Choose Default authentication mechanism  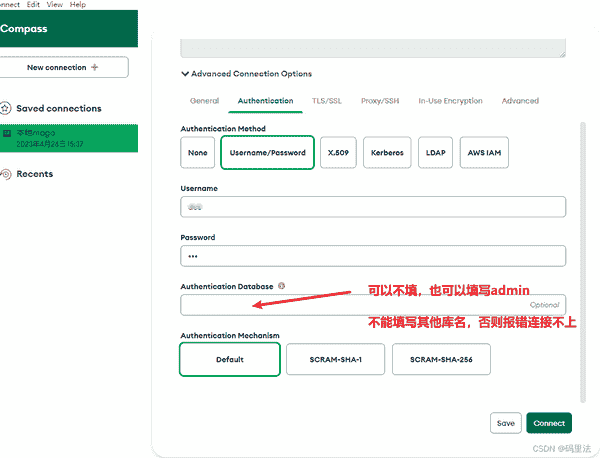coord(230,359)
